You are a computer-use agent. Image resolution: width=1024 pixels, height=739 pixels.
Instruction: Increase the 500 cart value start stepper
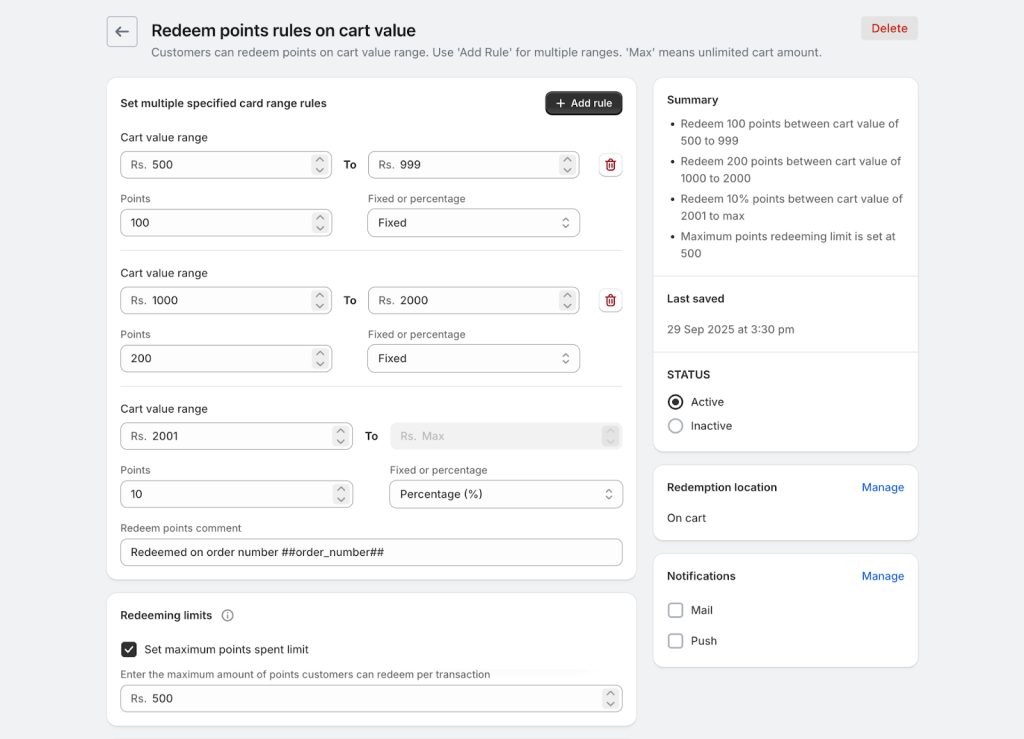point(319,159)
